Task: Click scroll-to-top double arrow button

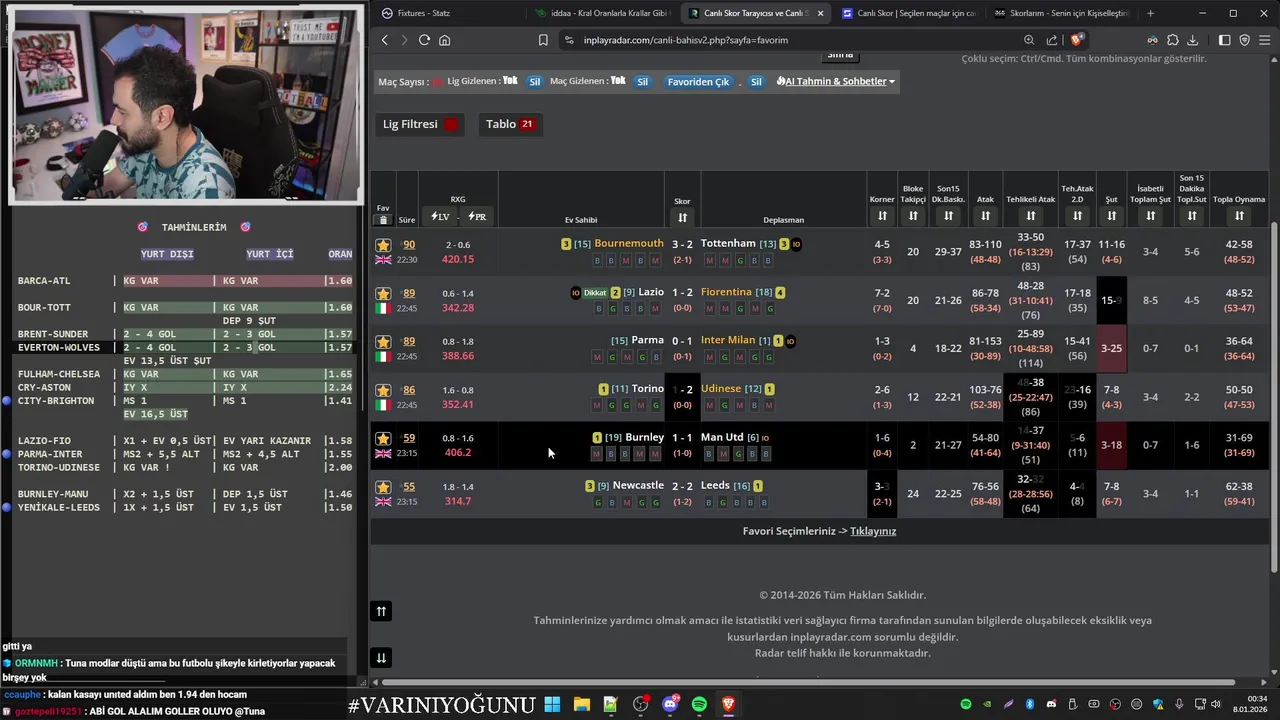Action: (x=381, y=611)
